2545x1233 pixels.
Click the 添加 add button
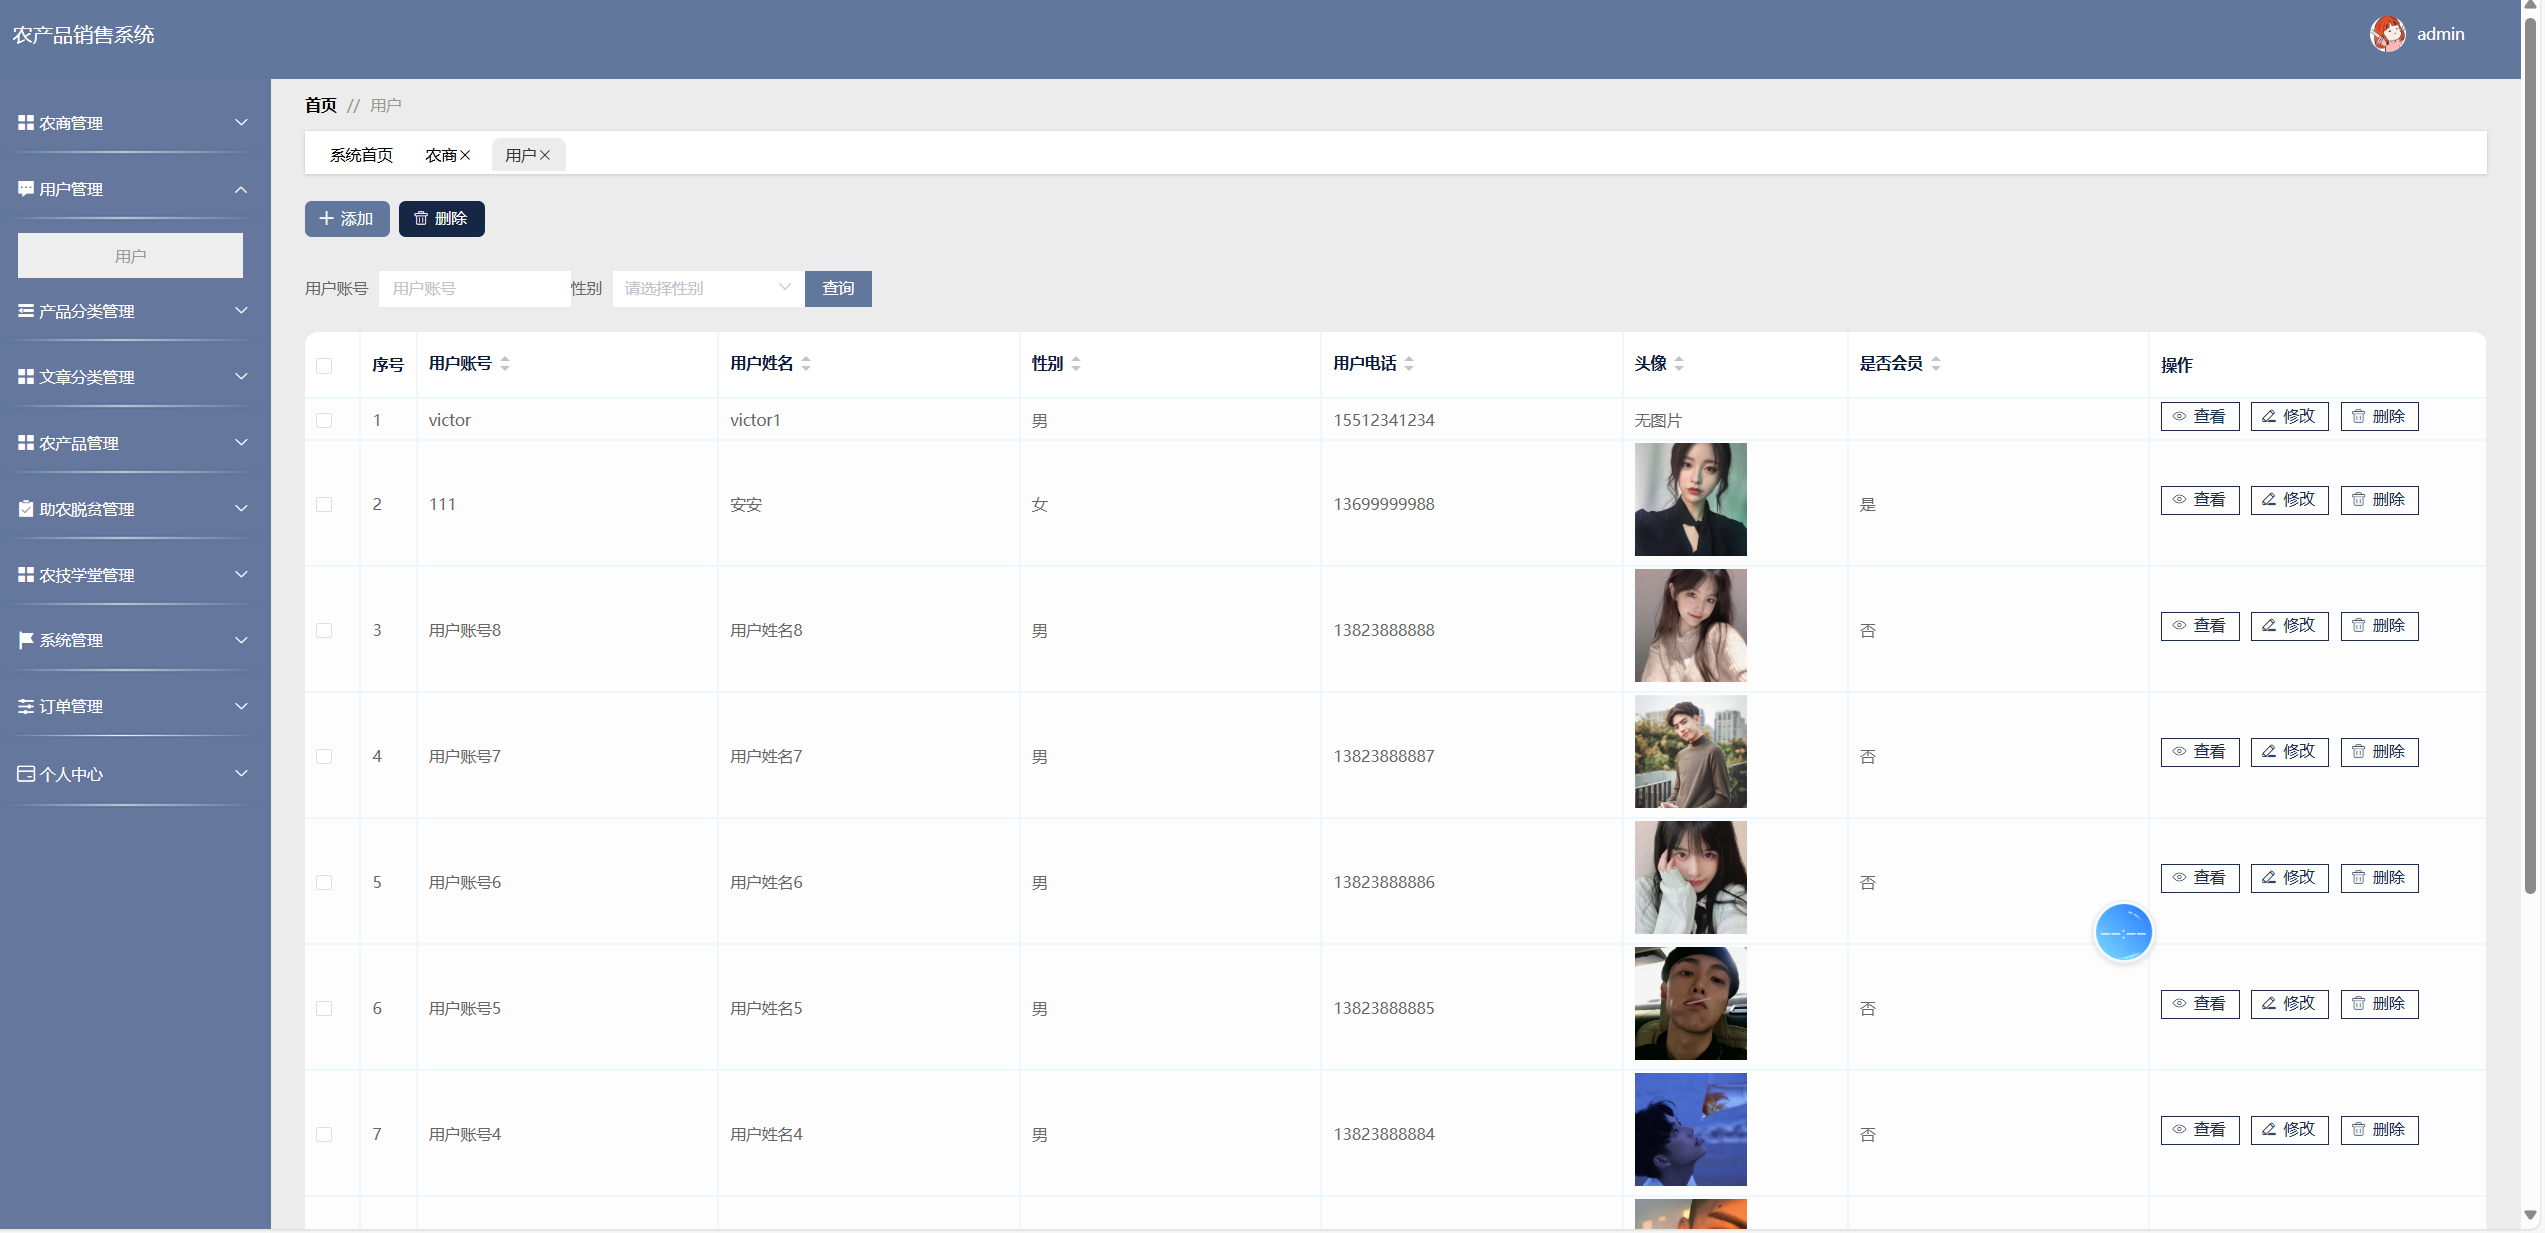click(346, 218)
